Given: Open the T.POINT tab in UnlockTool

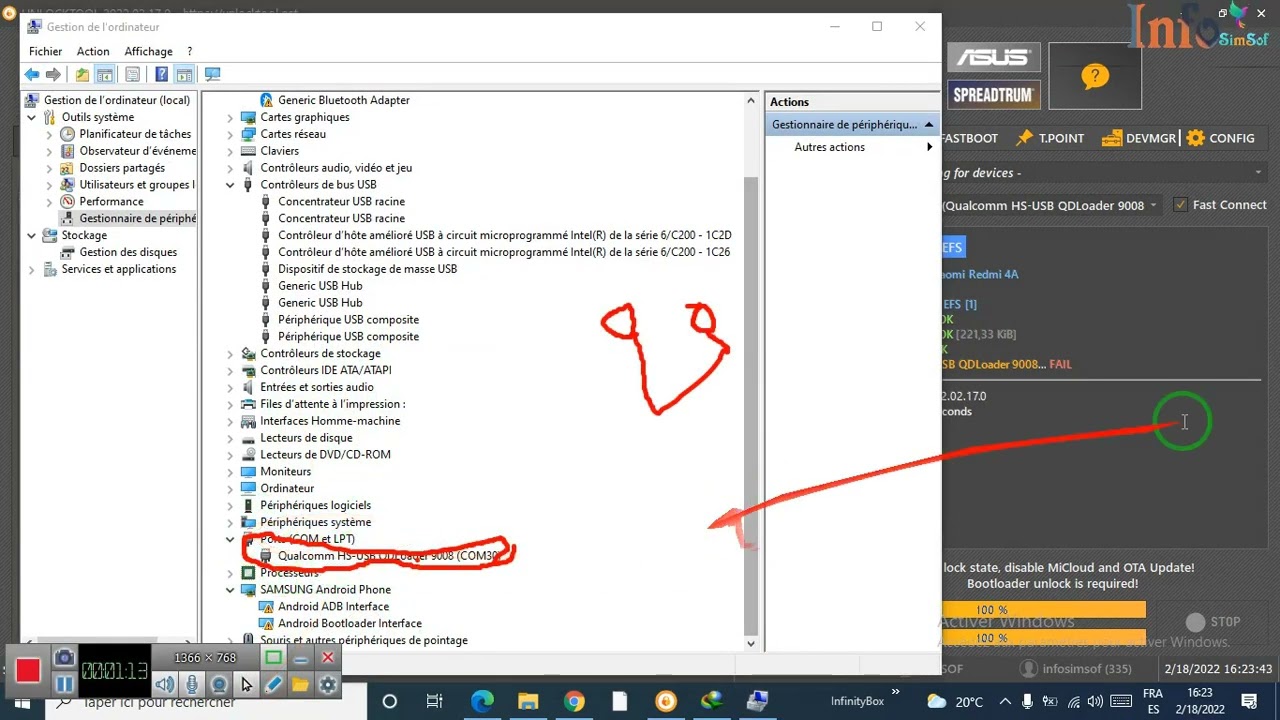Looking at the screenshot, I should 1050,138.
